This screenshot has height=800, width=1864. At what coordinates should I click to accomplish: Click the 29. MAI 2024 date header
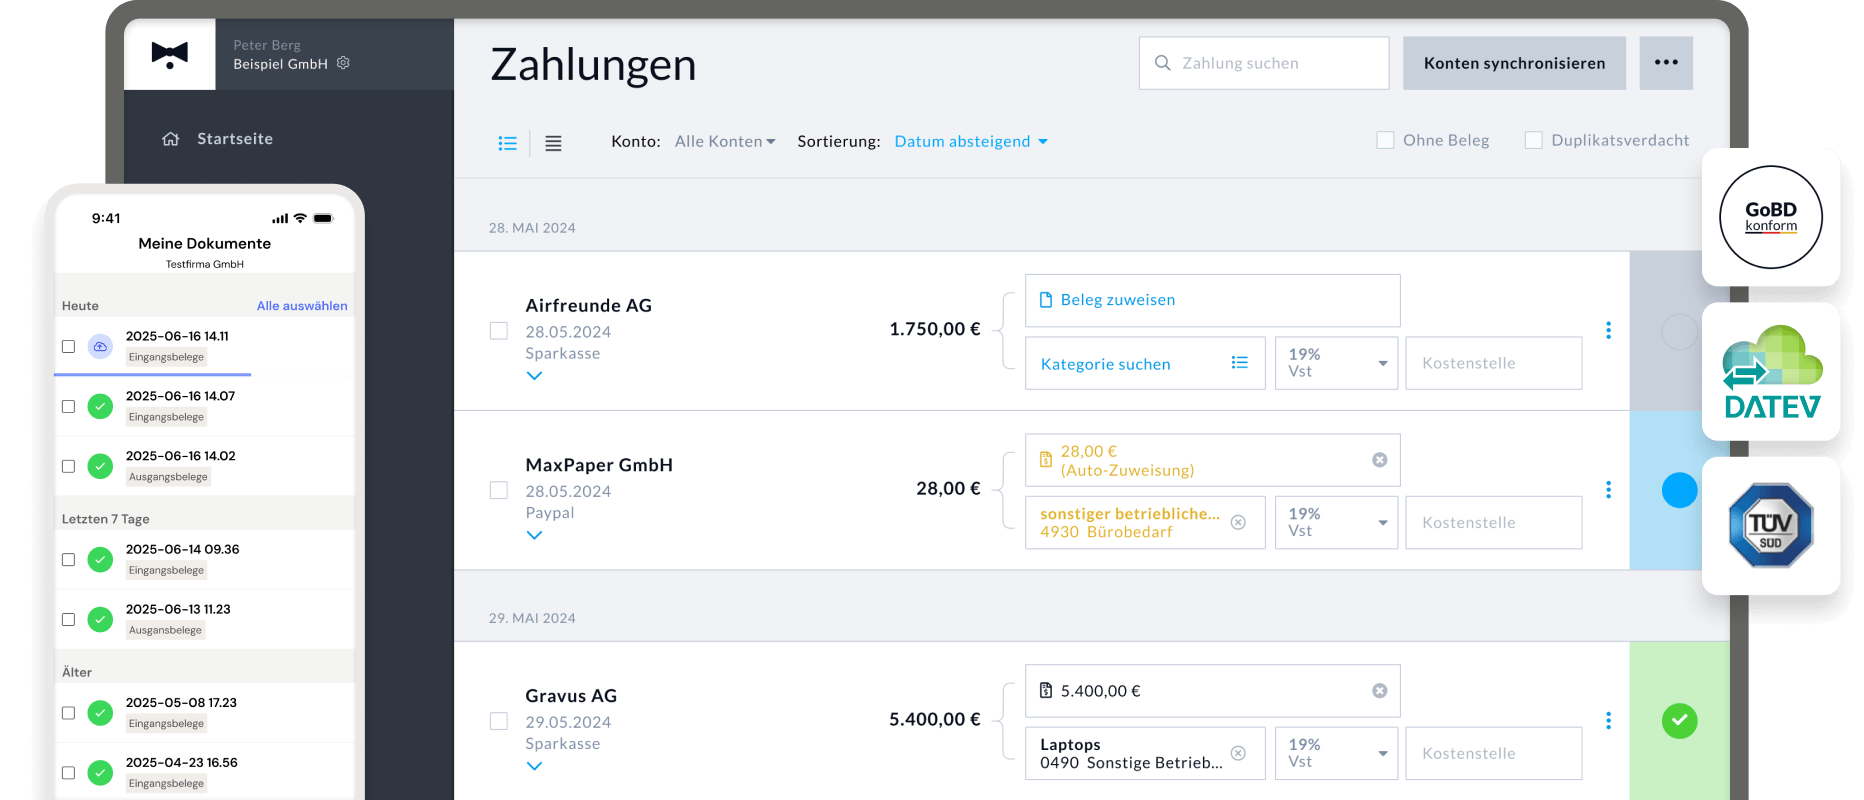(532, 618)
